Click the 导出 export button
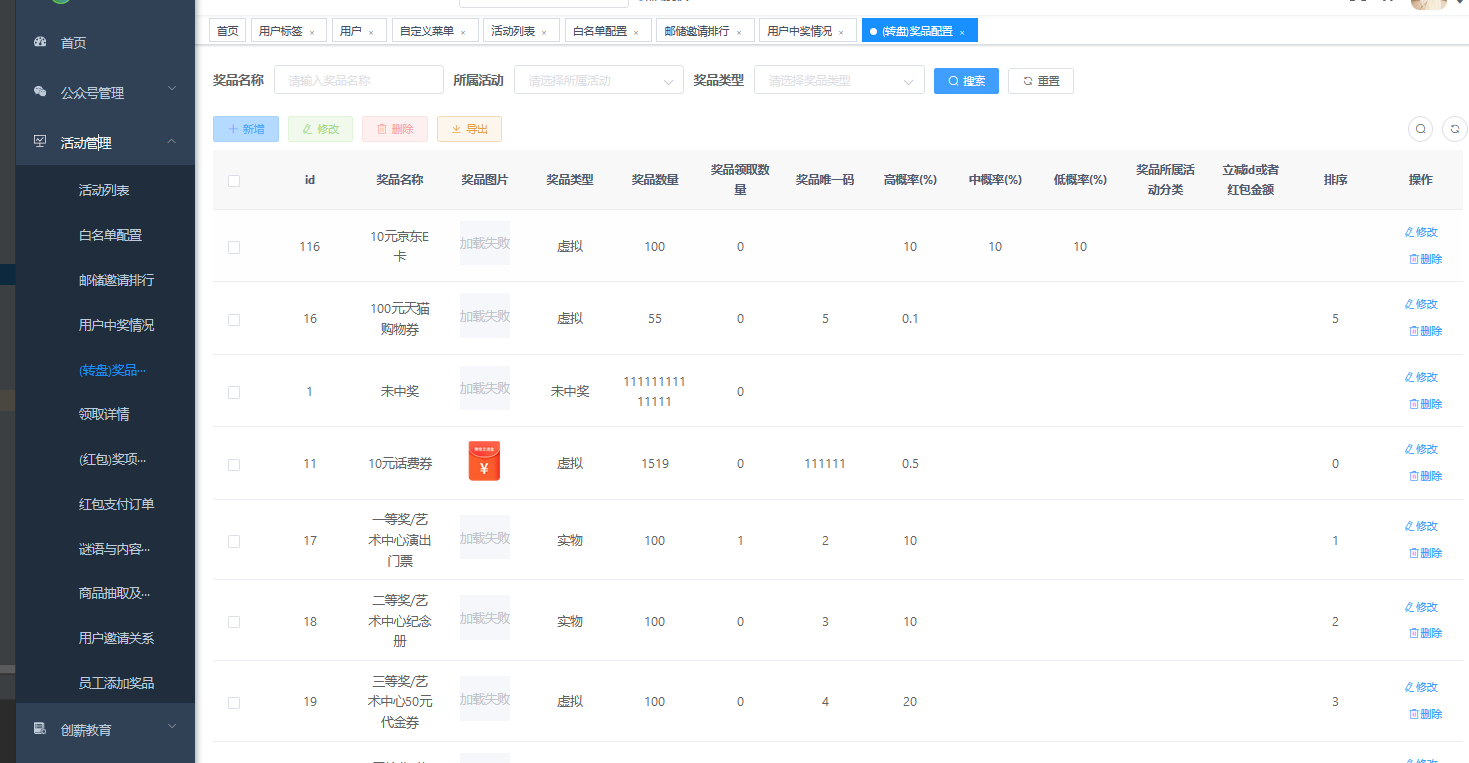The width and height of the screenshot is (1469, 763). (469, 129)
